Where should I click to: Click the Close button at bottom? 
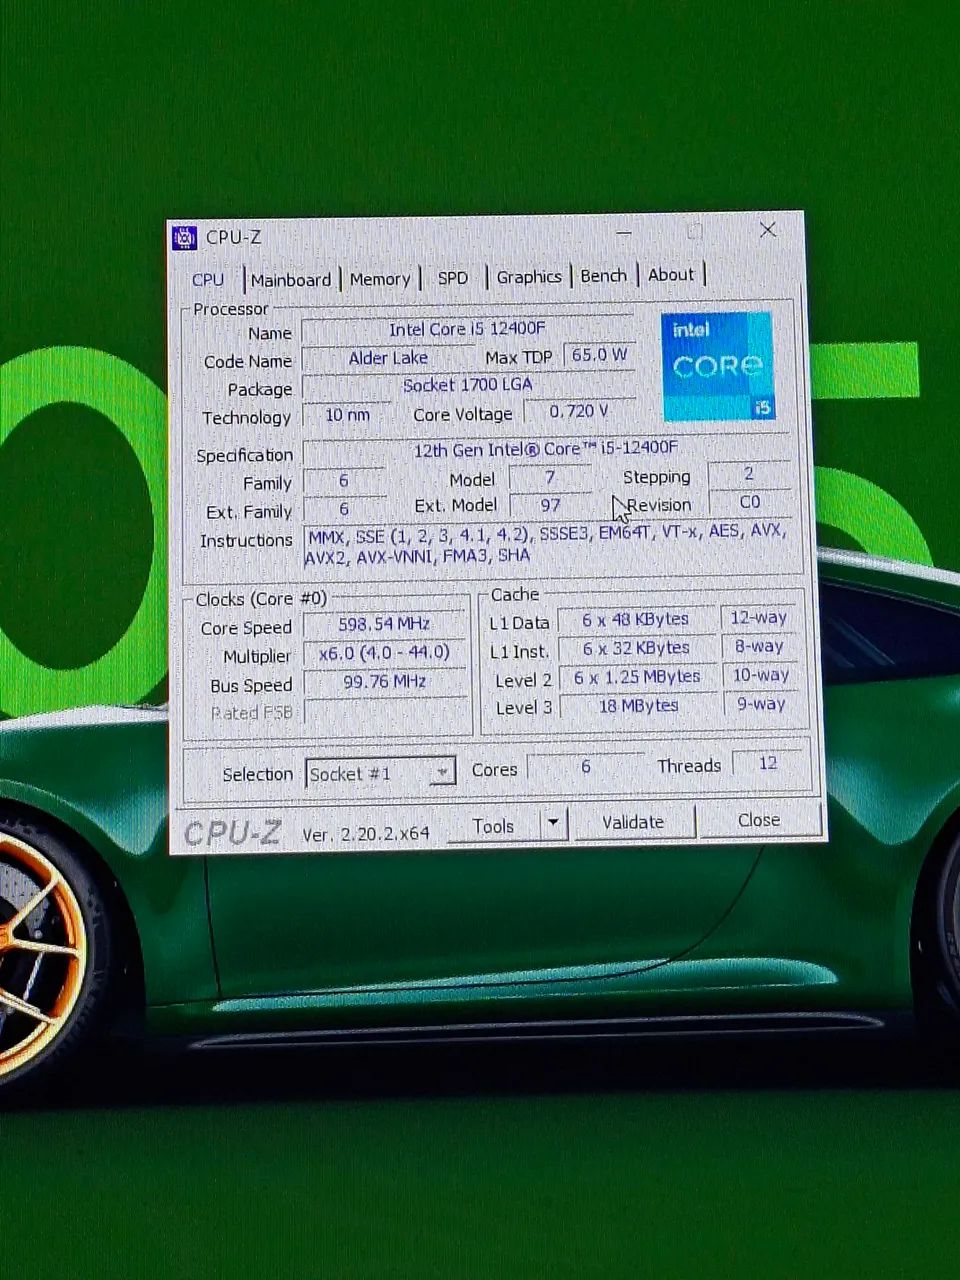point(759,820)
